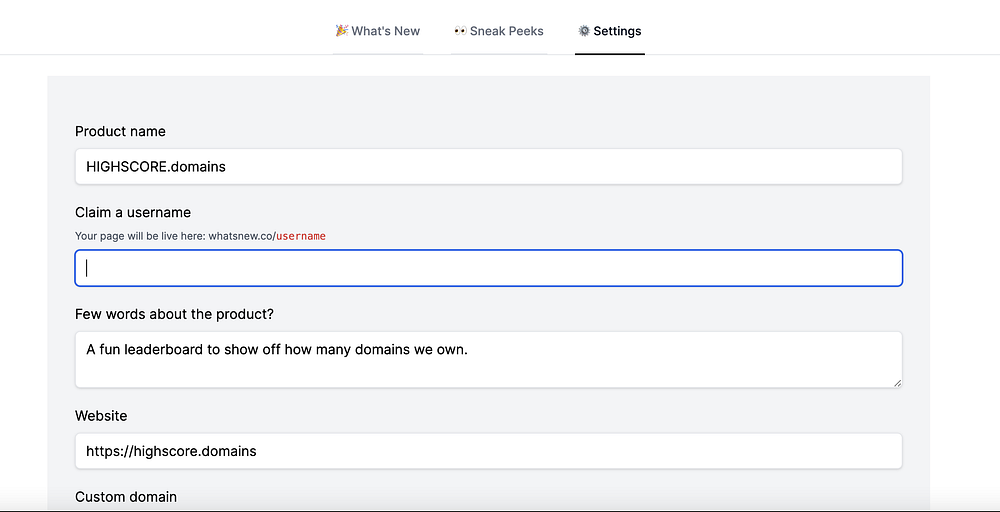This screenshot has height=512, width=1000.
Task: Click the "whatsnew.co/" URL text
Action: point(242,236)
